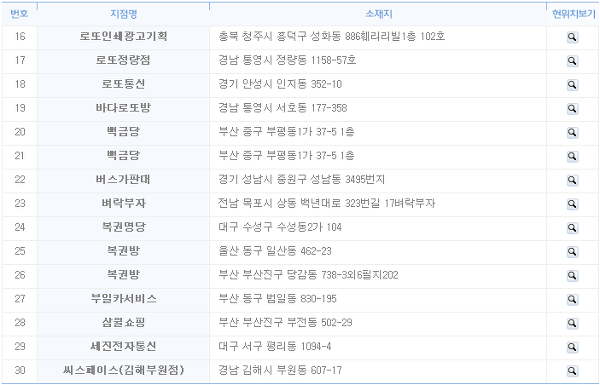Viewport: 600px width, 385px height.
Task: Select row number 18
Action: [20, 84]
